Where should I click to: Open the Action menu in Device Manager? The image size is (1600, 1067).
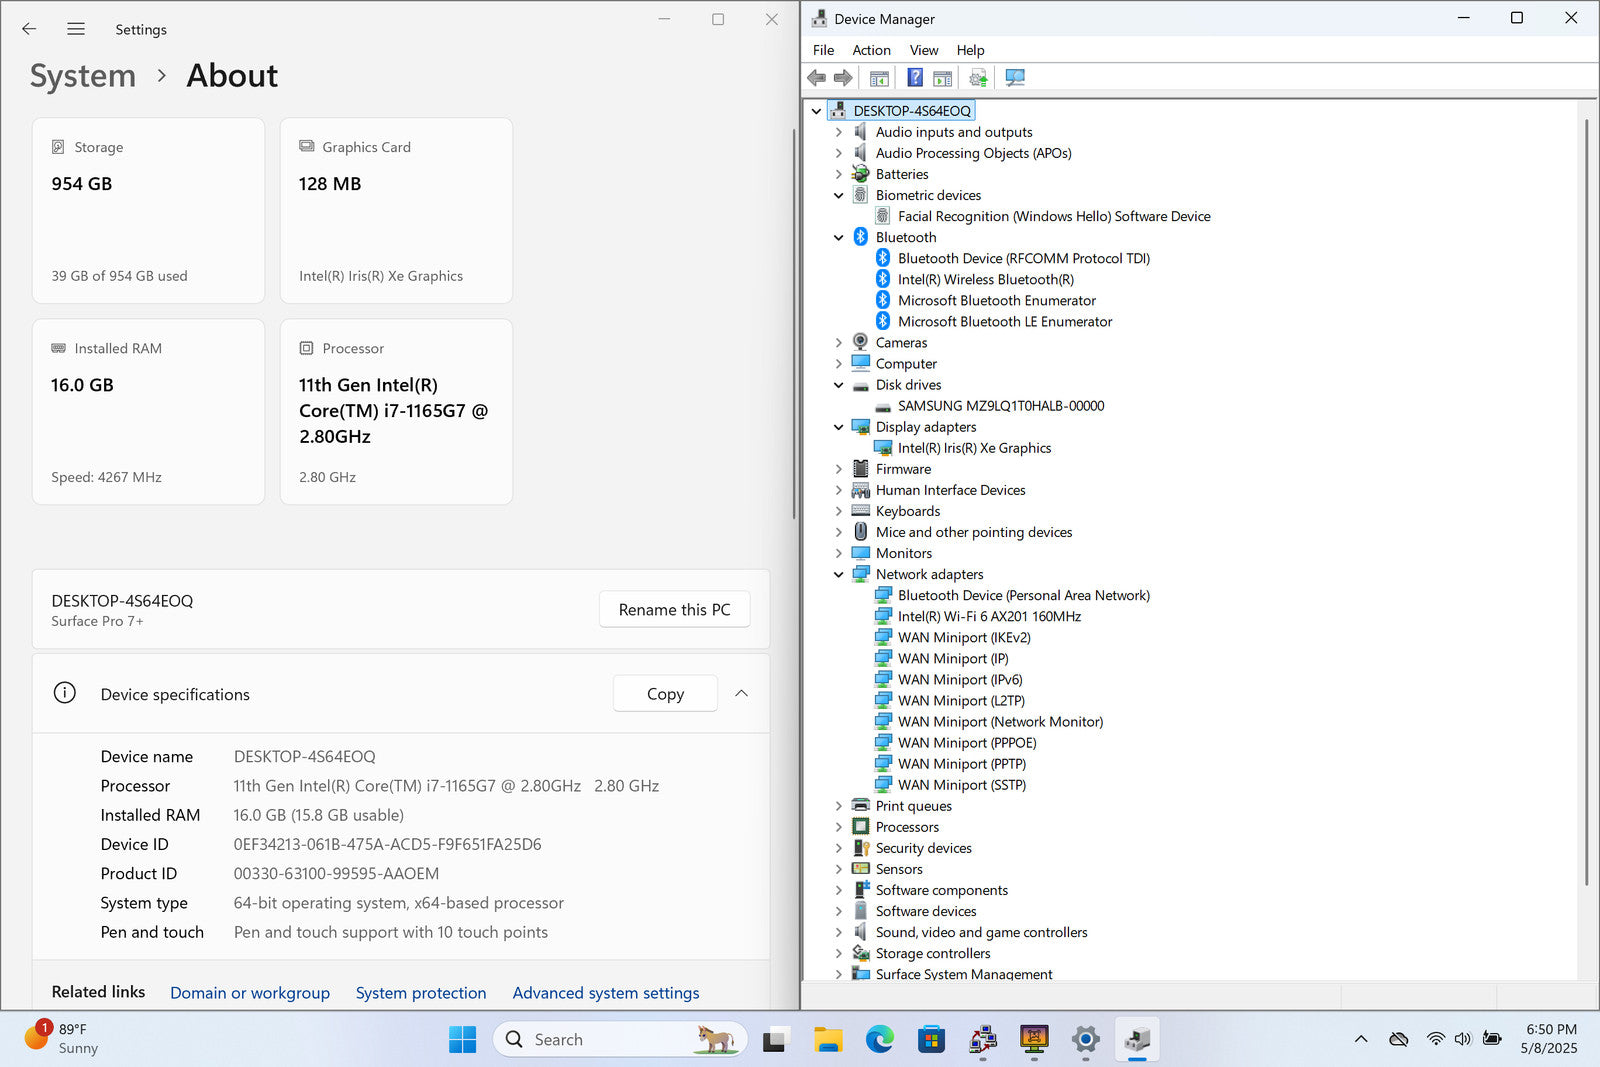[871, 50]
